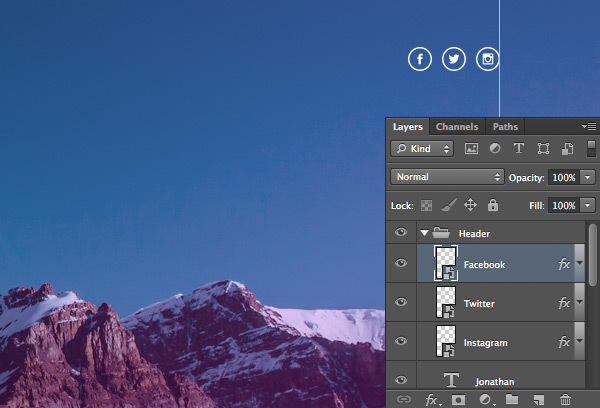Open the Normal blend mode dropdown

point(447,177)
